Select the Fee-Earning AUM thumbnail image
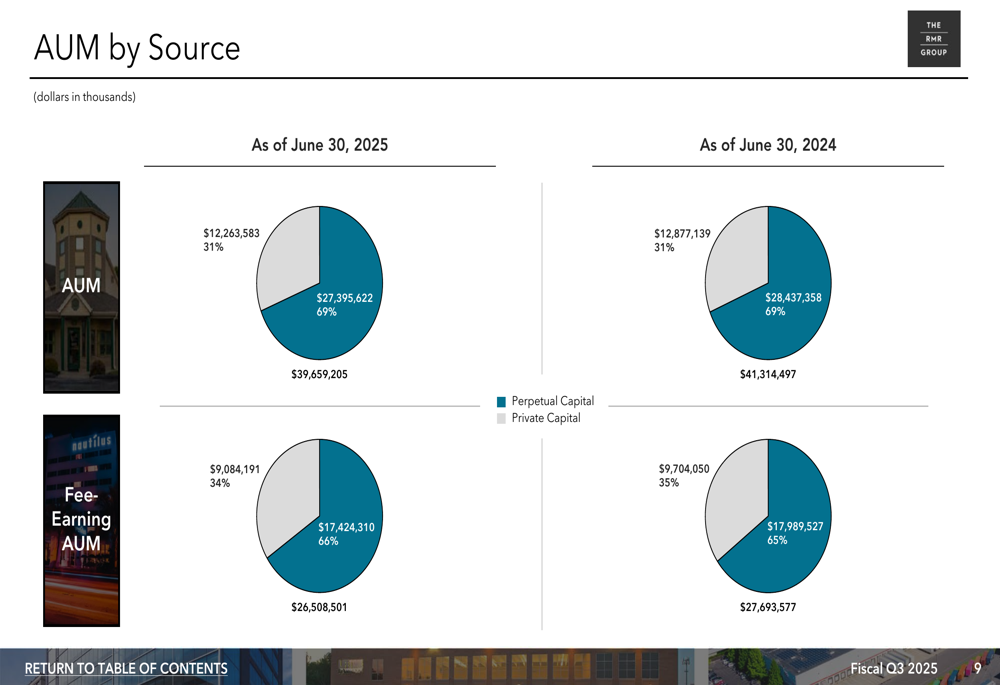The image size is (1000, 685). [x=82, y=520]
